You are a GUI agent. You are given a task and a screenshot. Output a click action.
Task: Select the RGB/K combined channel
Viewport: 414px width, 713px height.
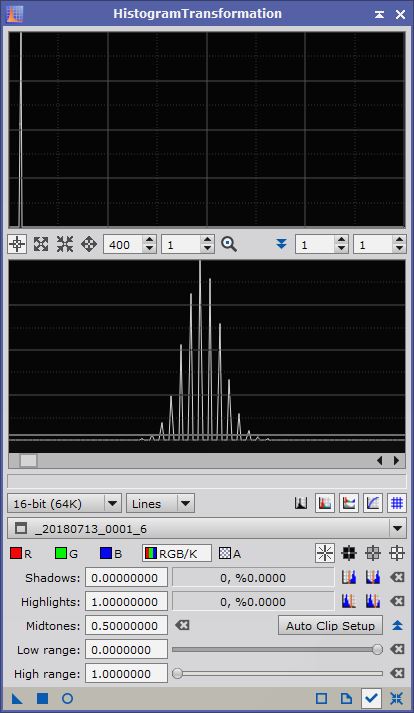point(177,553)
